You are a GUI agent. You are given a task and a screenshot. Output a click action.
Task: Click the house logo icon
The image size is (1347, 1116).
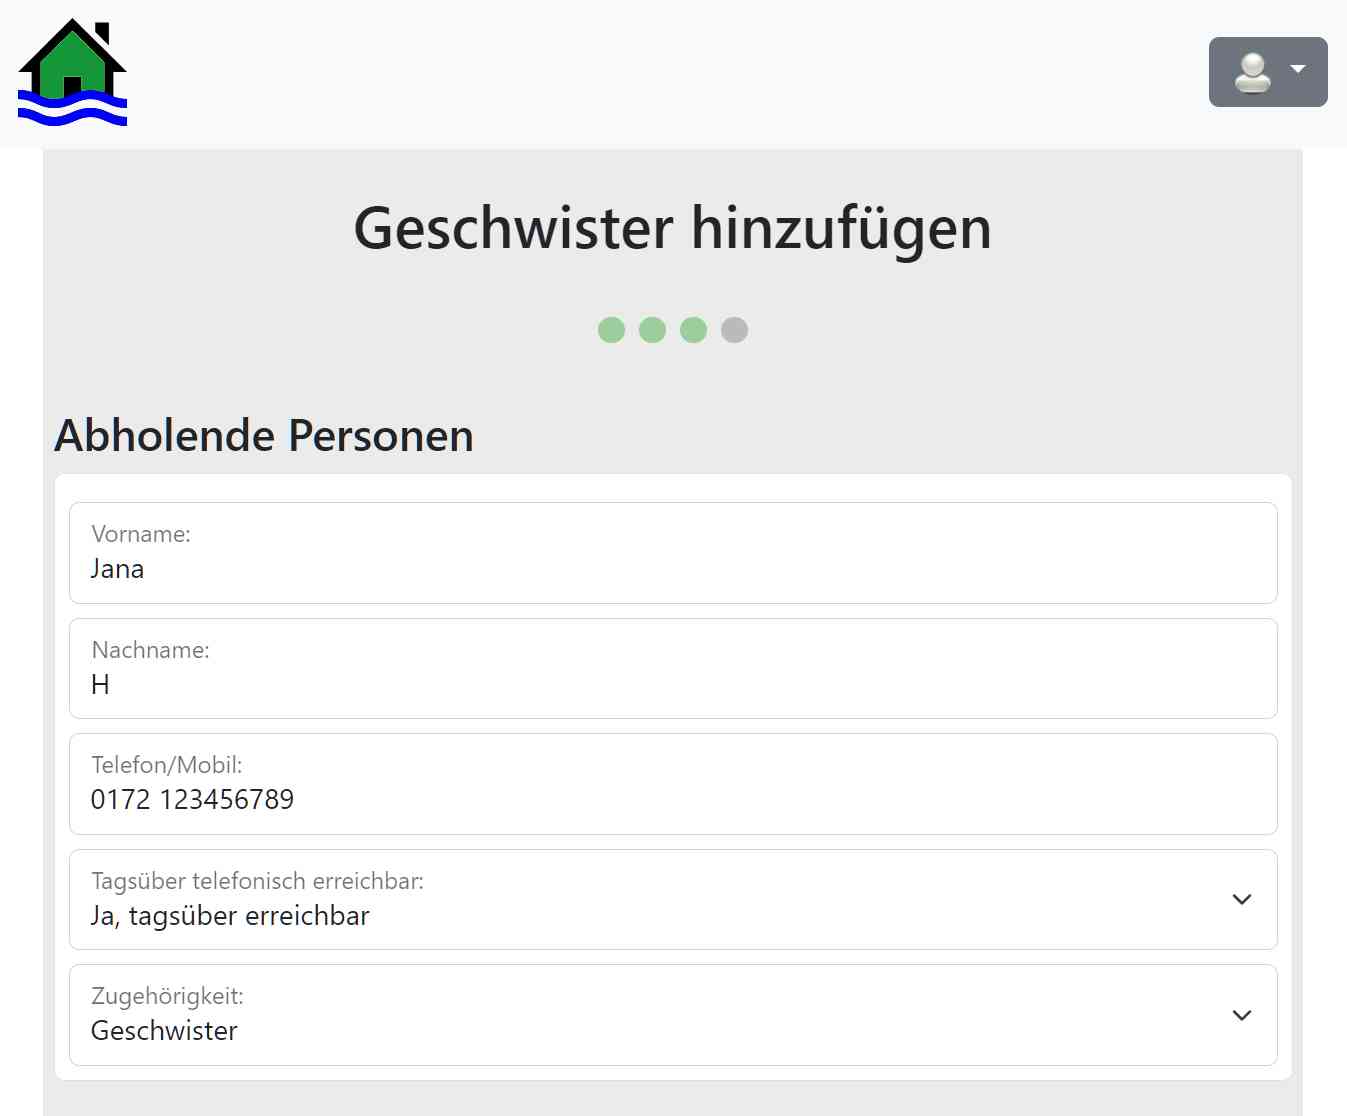71,70
